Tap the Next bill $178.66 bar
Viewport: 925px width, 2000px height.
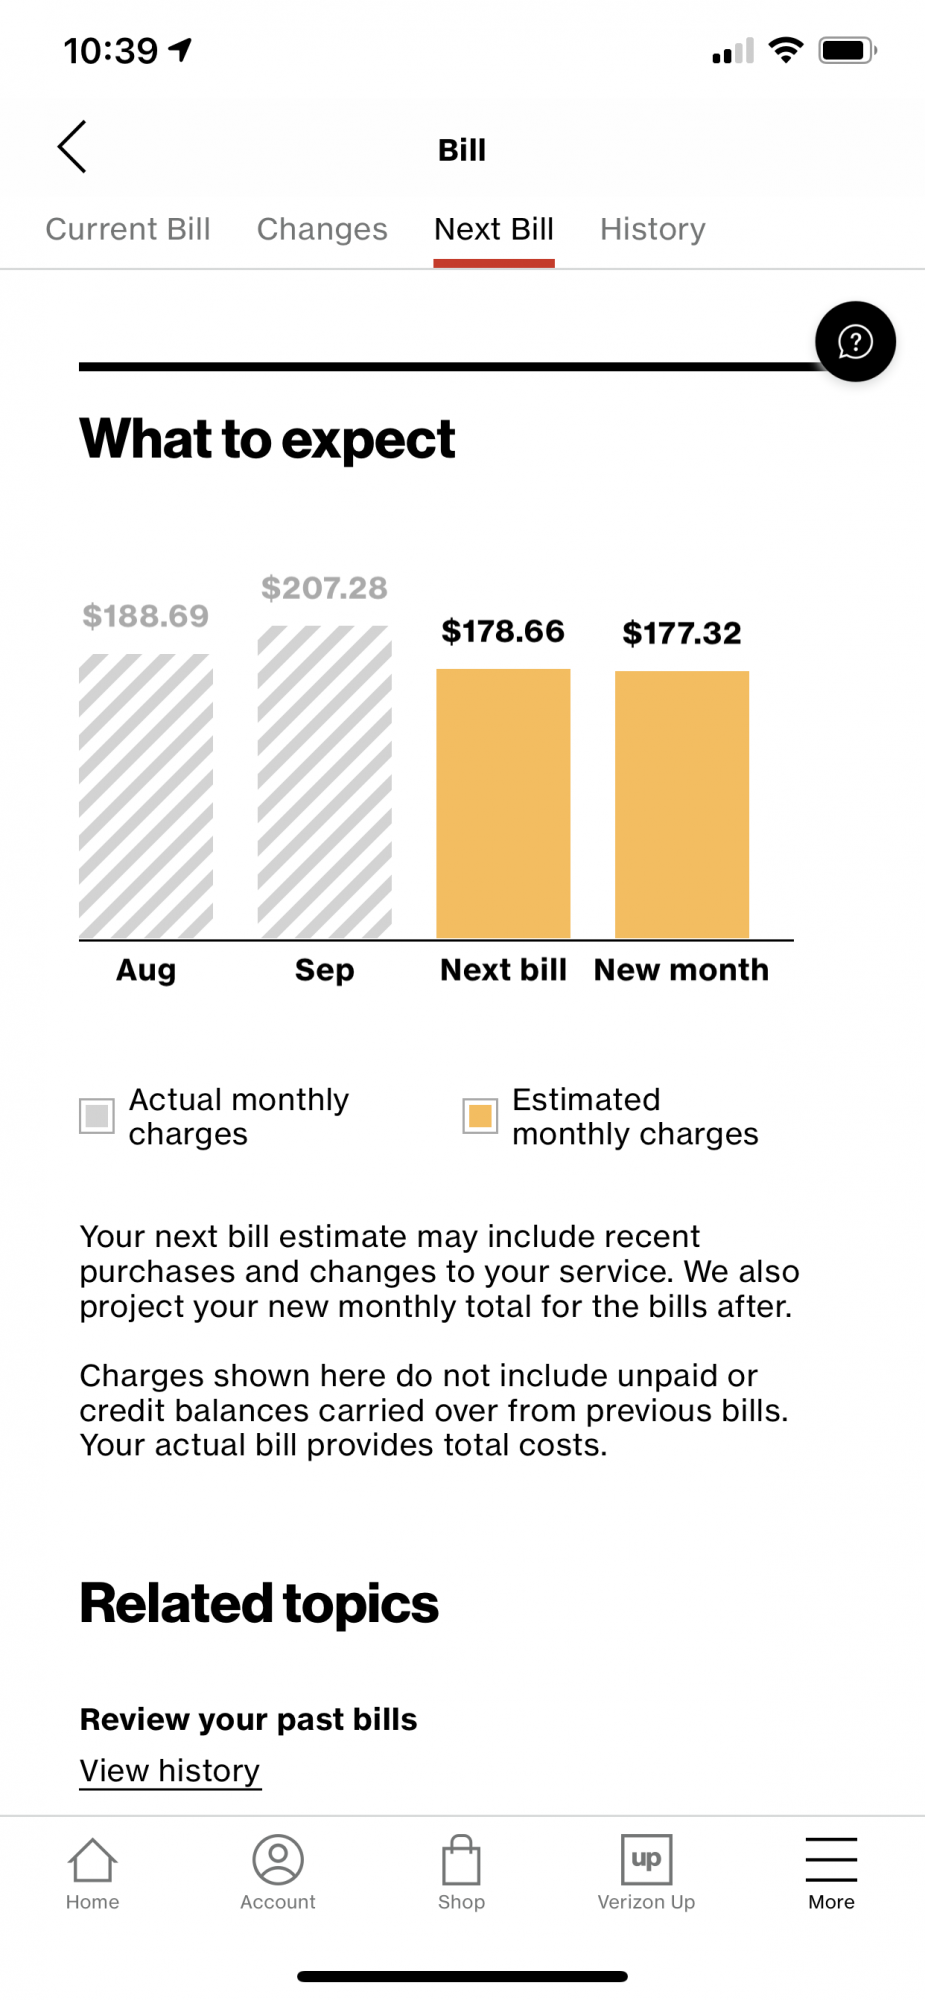point(503,804)
